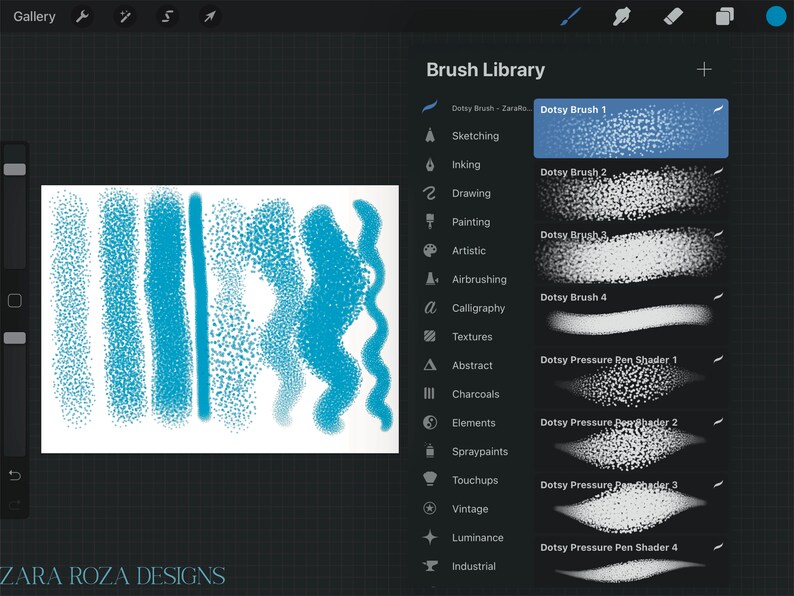The image size is (794, 596).
Task: Select Dotsy Pressure Pen Shader 1
Action: click(631, 379)
